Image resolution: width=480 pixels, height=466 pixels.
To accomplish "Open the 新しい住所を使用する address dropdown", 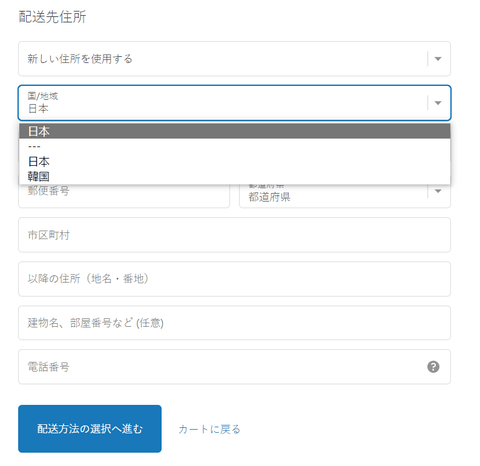I will pyautogui.click(x=234, y=59).
